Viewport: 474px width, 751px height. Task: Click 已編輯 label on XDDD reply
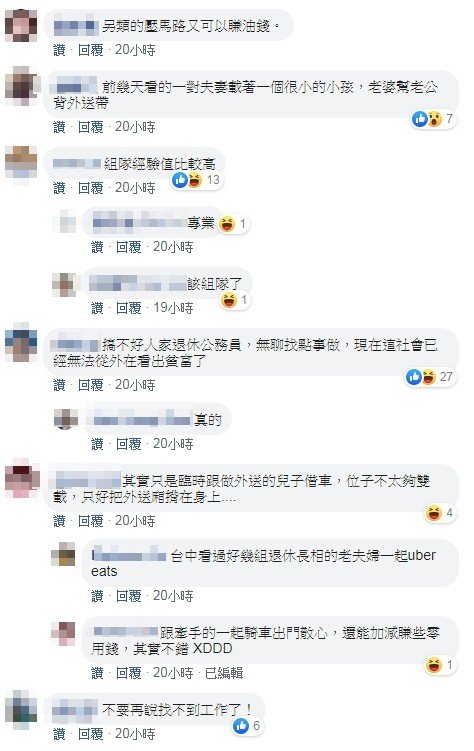point(224,673)
